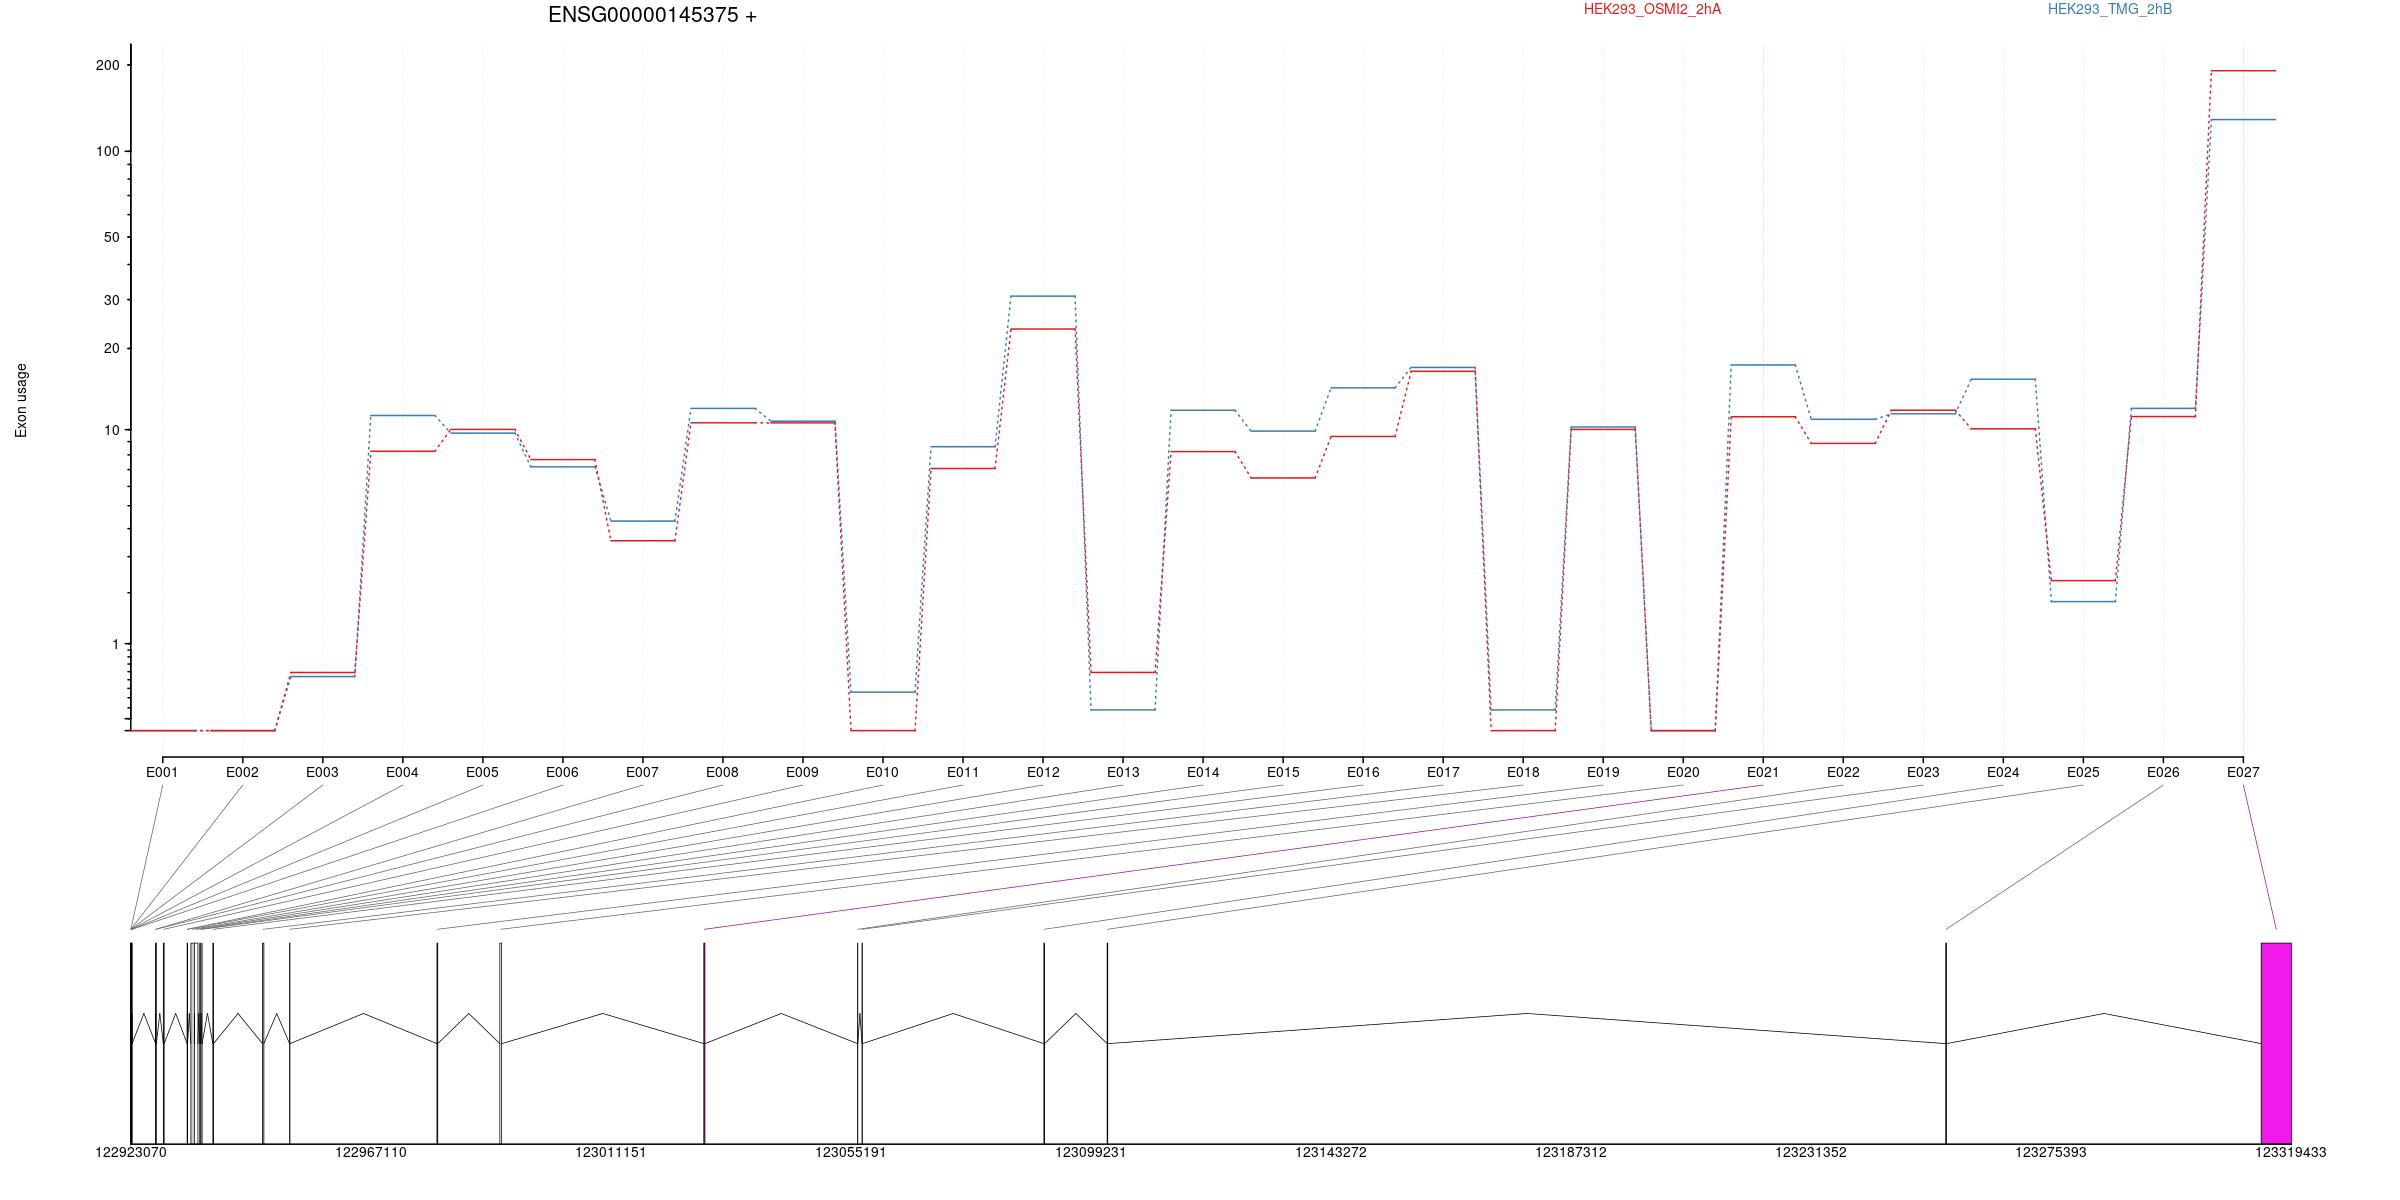The height and width of the screenshot is (1200, 2400).
Task: Click exon label E007
Action: click(642, 772)
